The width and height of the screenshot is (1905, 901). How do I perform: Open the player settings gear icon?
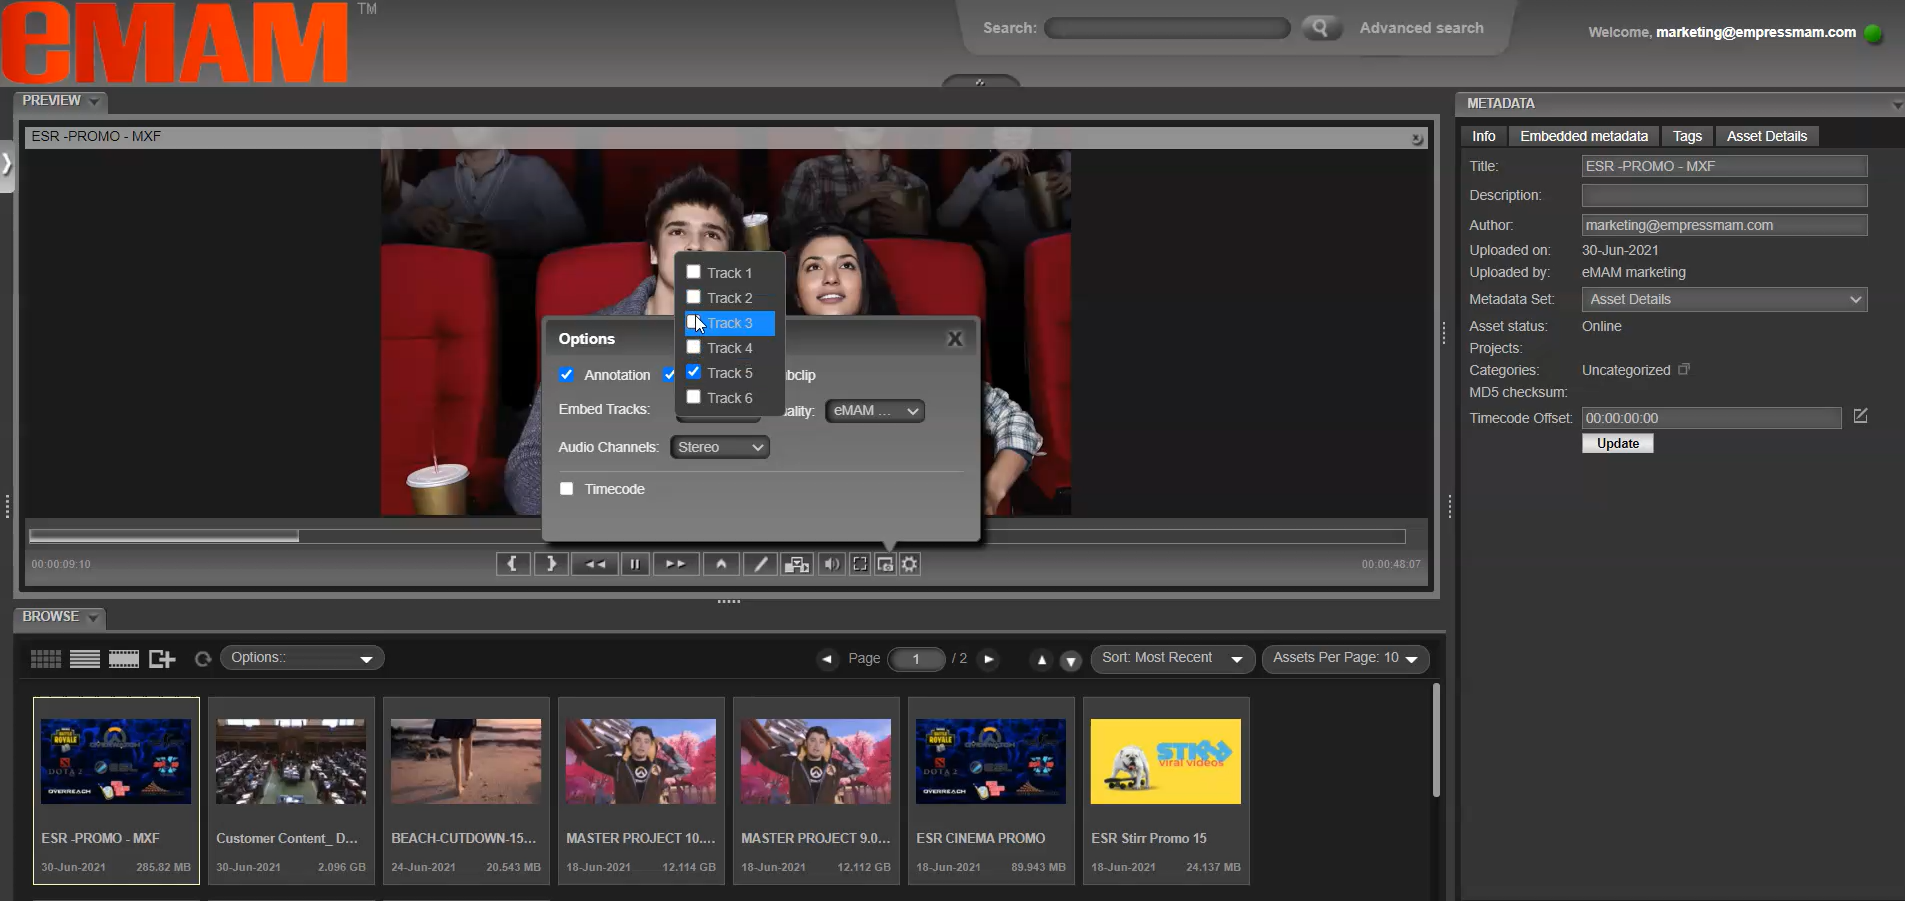pyautogui.click(x=908, y=563)
